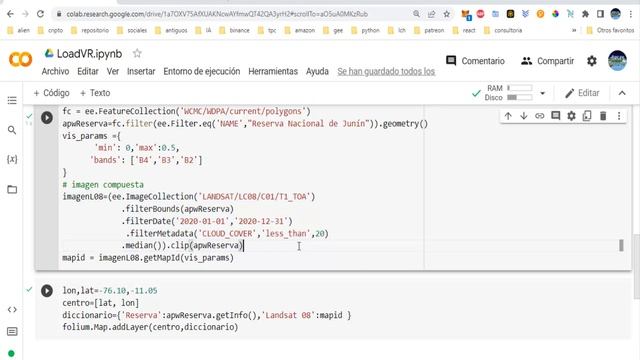
Task: Open the Files folder panel
Action: pos(12,189)
